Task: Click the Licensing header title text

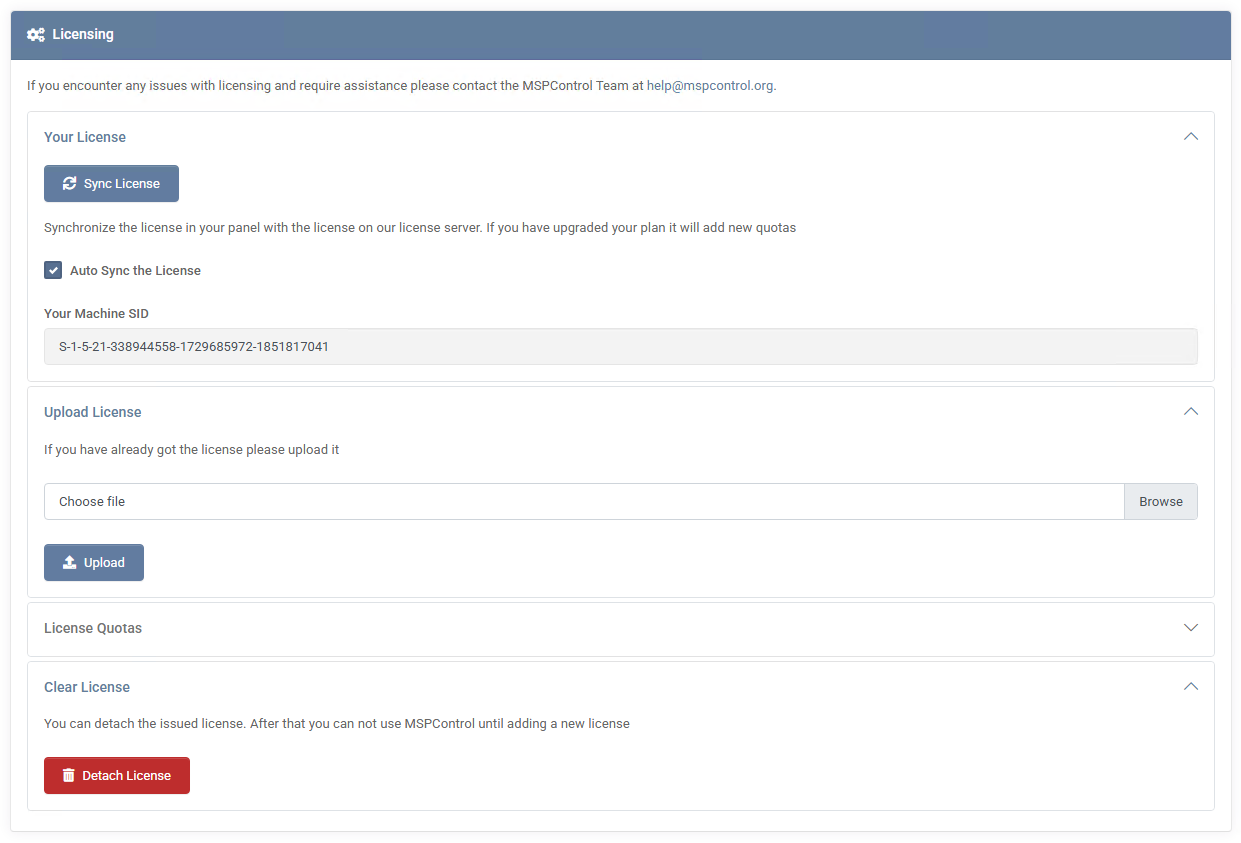Action: (83, 35)
